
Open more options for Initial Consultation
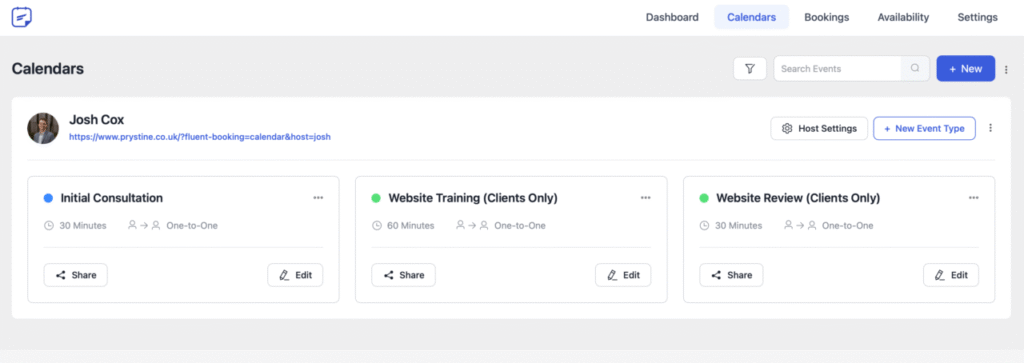318,198
